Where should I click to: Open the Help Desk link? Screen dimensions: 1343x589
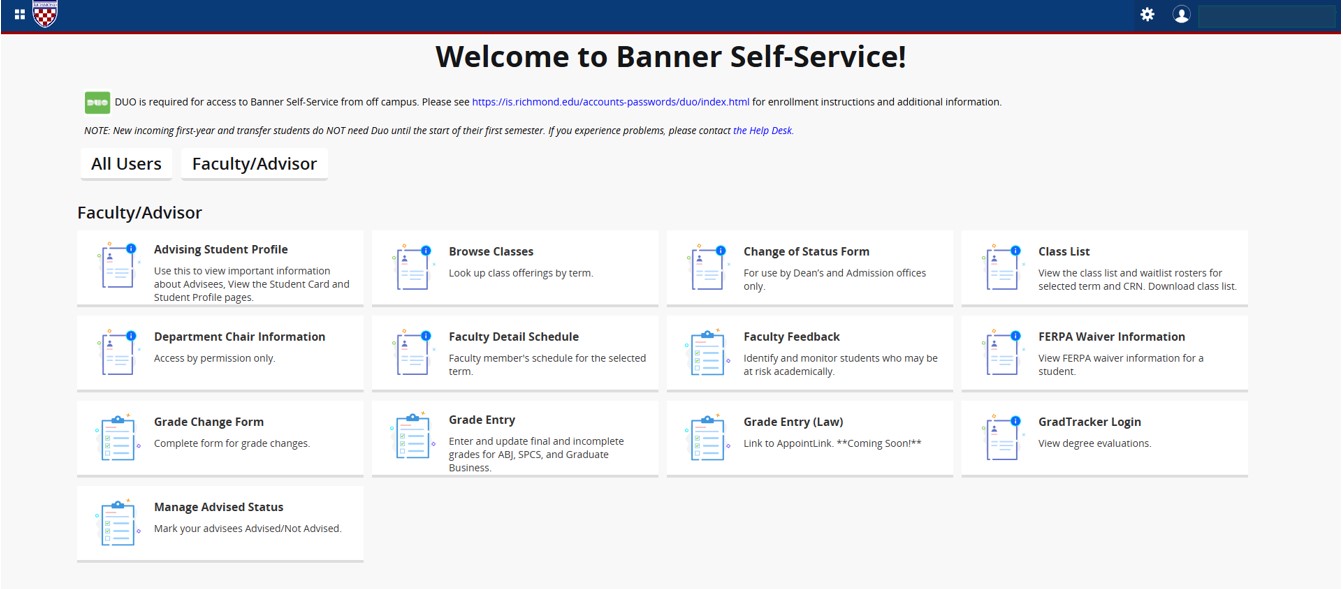(x=762, y=131)
